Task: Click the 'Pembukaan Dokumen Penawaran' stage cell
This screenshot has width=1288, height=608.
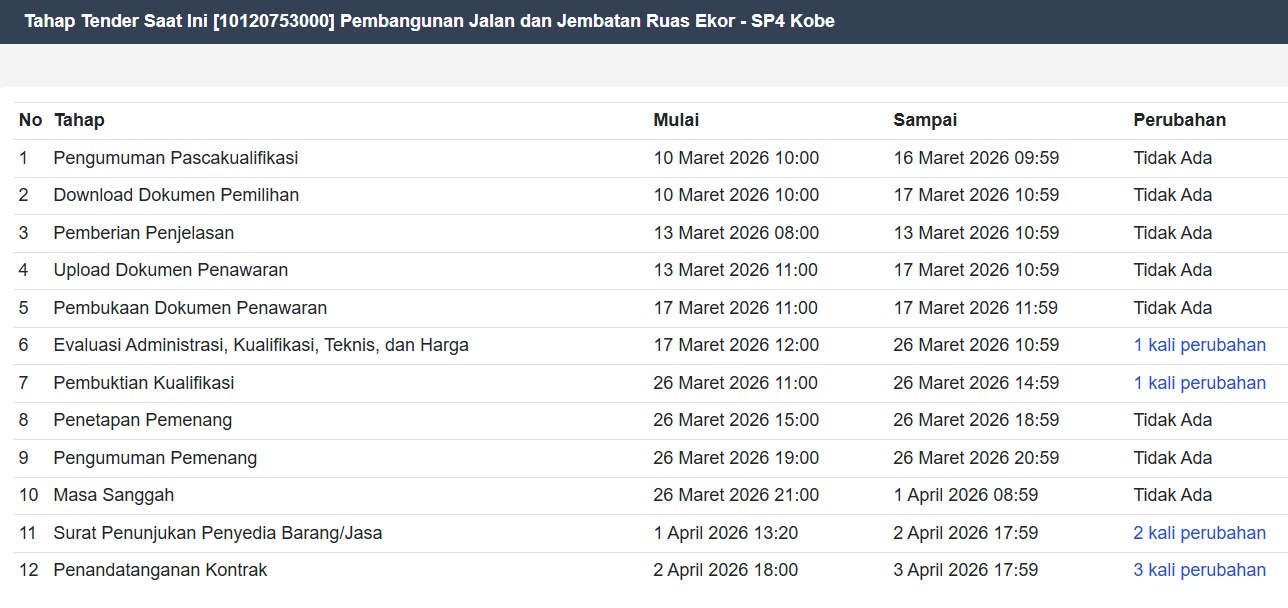Action: (x=190, y=308)
